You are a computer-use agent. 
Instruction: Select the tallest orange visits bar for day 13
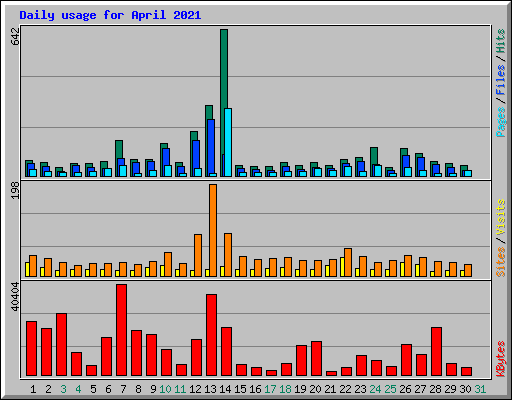[213, 230]
